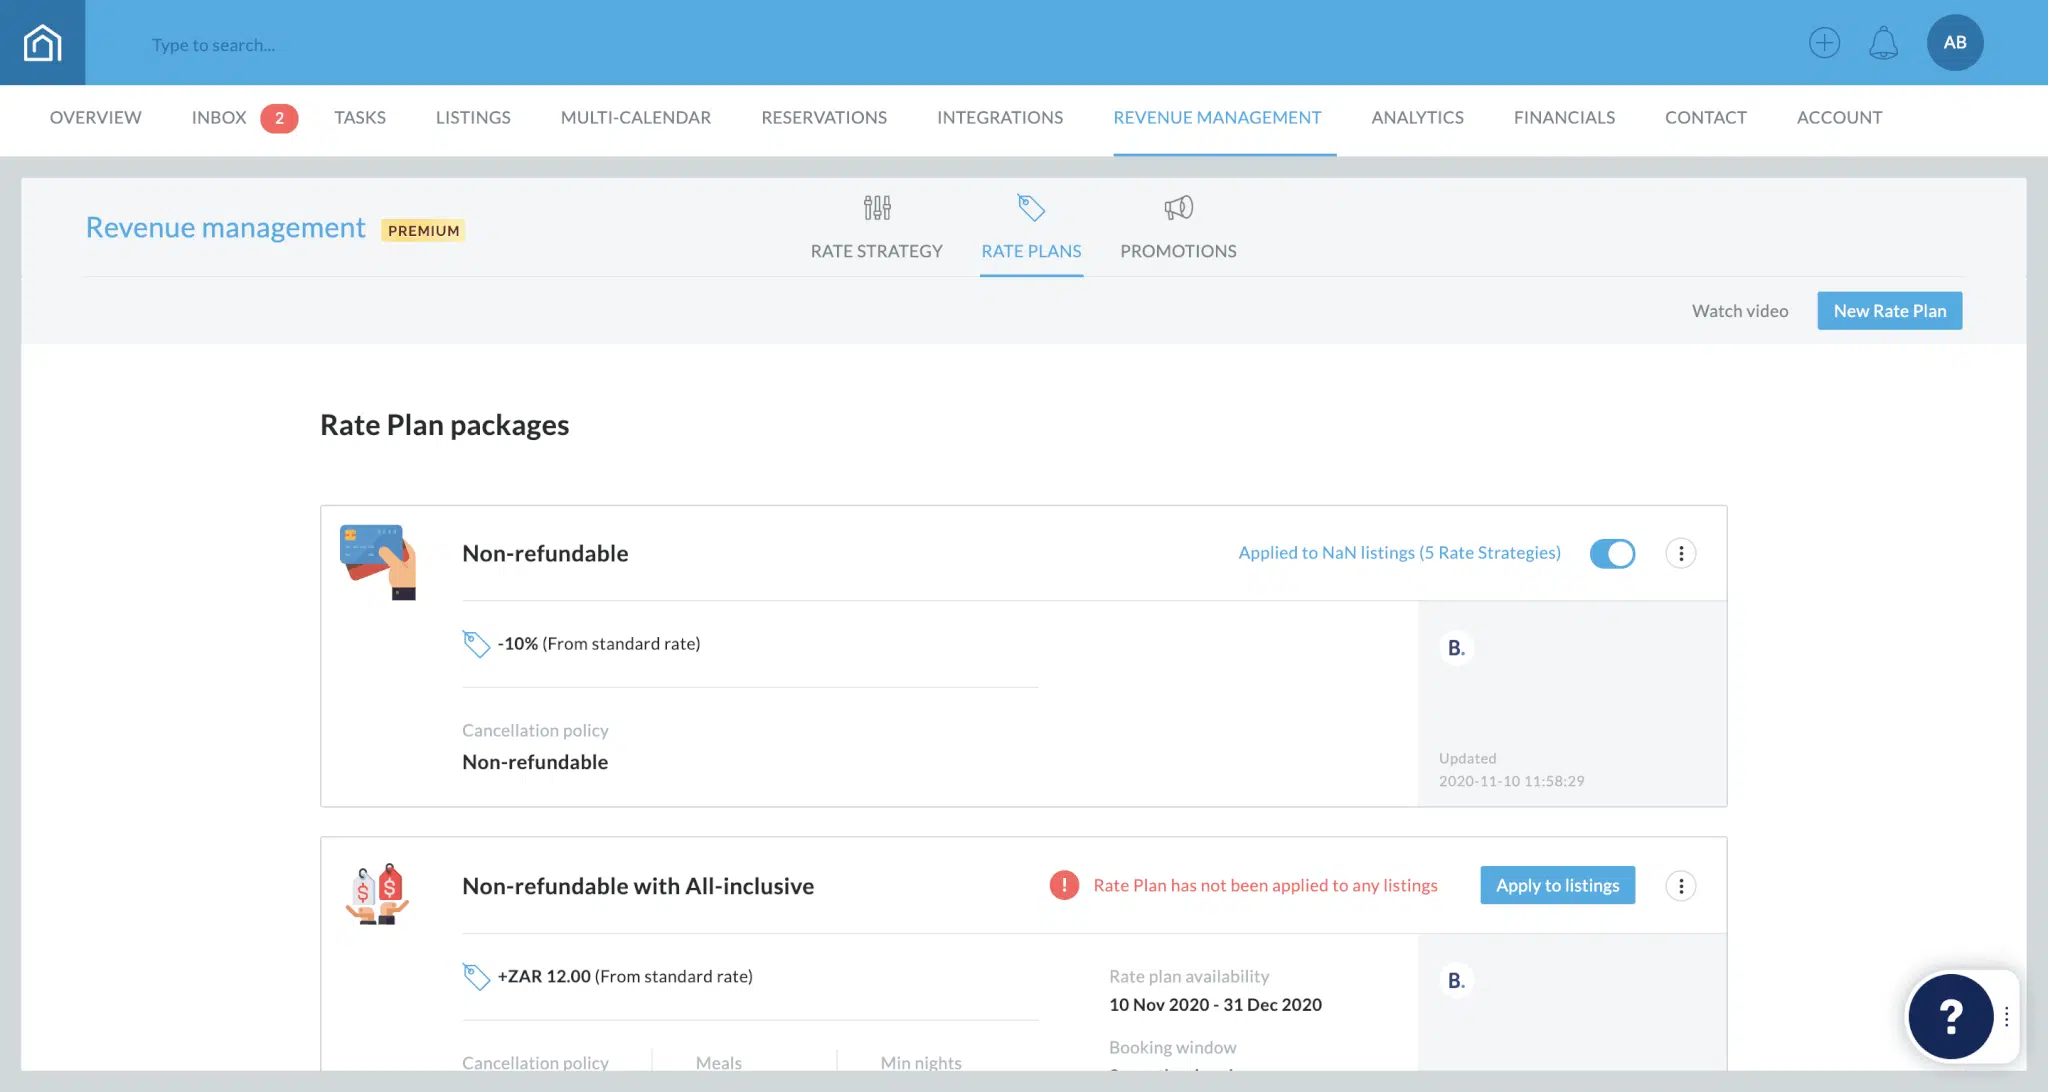2048x1092 pixels.
Task: Click the credit card illustration for Non-refundable
Action: pyautogui.click(x=378, y=562)
